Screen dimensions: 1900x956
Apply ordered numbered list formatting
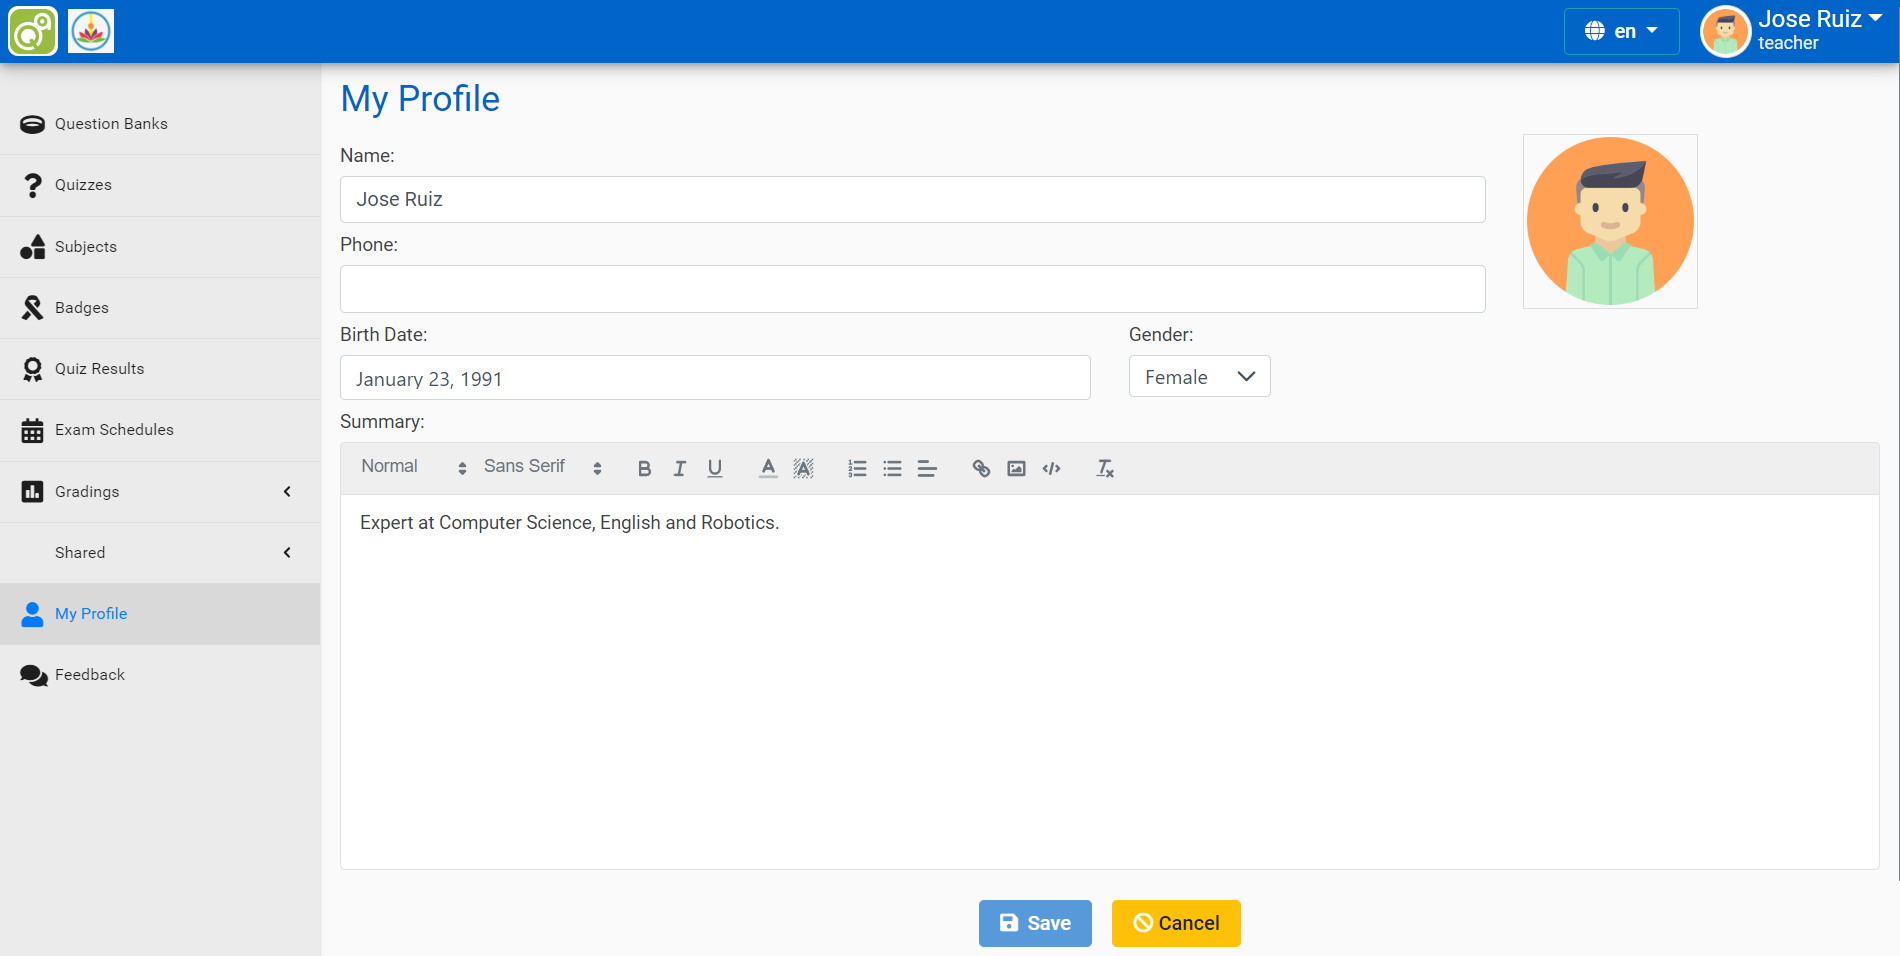coord(857,468)
